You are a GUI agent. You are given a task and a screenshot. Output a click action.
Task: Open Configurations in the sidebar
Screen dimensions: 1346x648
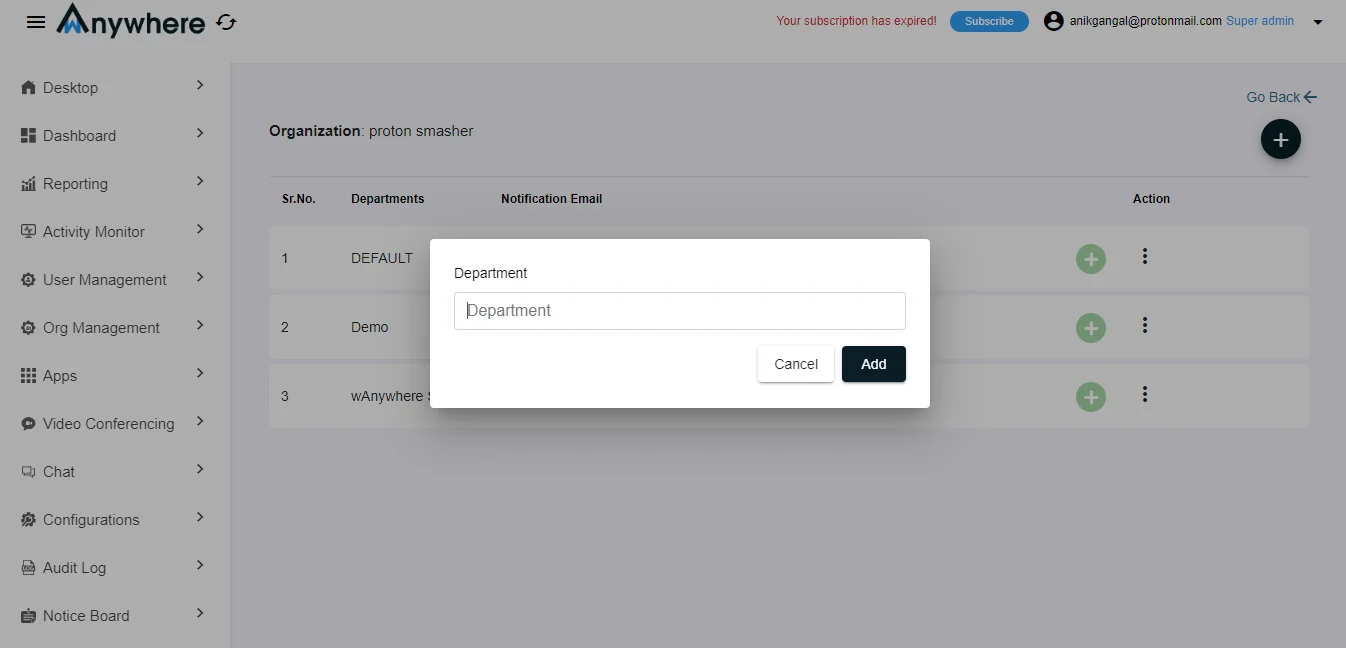[x=91, y=520]
